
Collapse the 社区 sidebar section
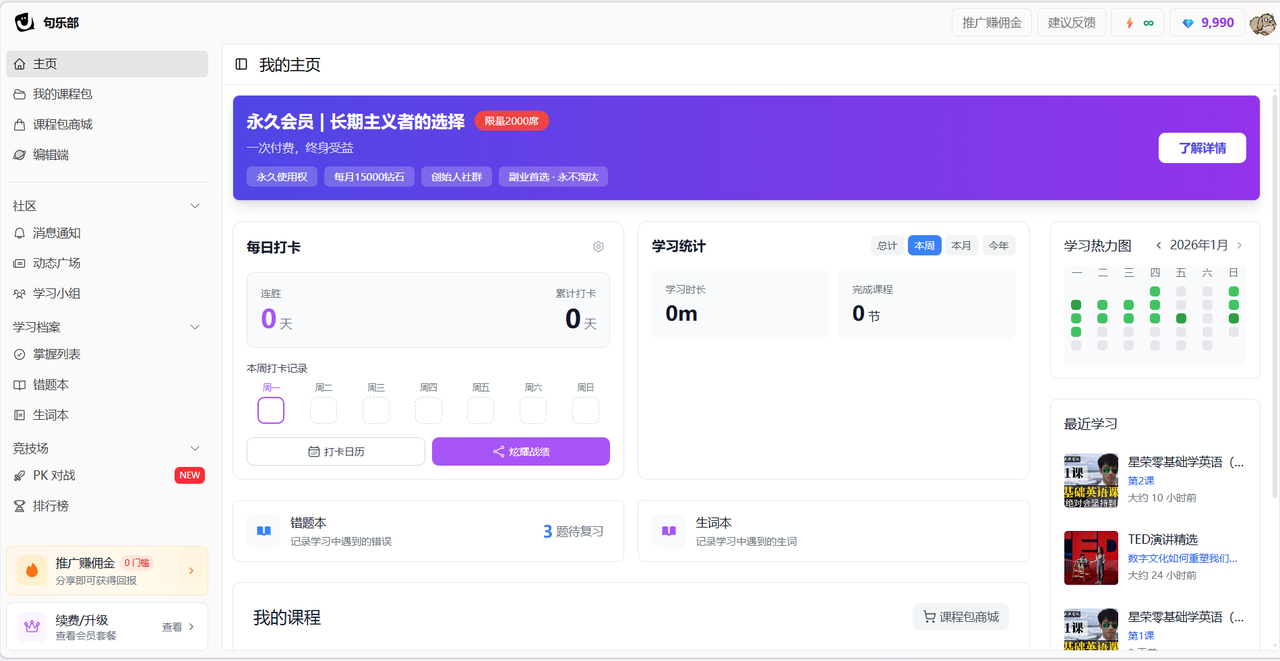click(x=195, y=206)
